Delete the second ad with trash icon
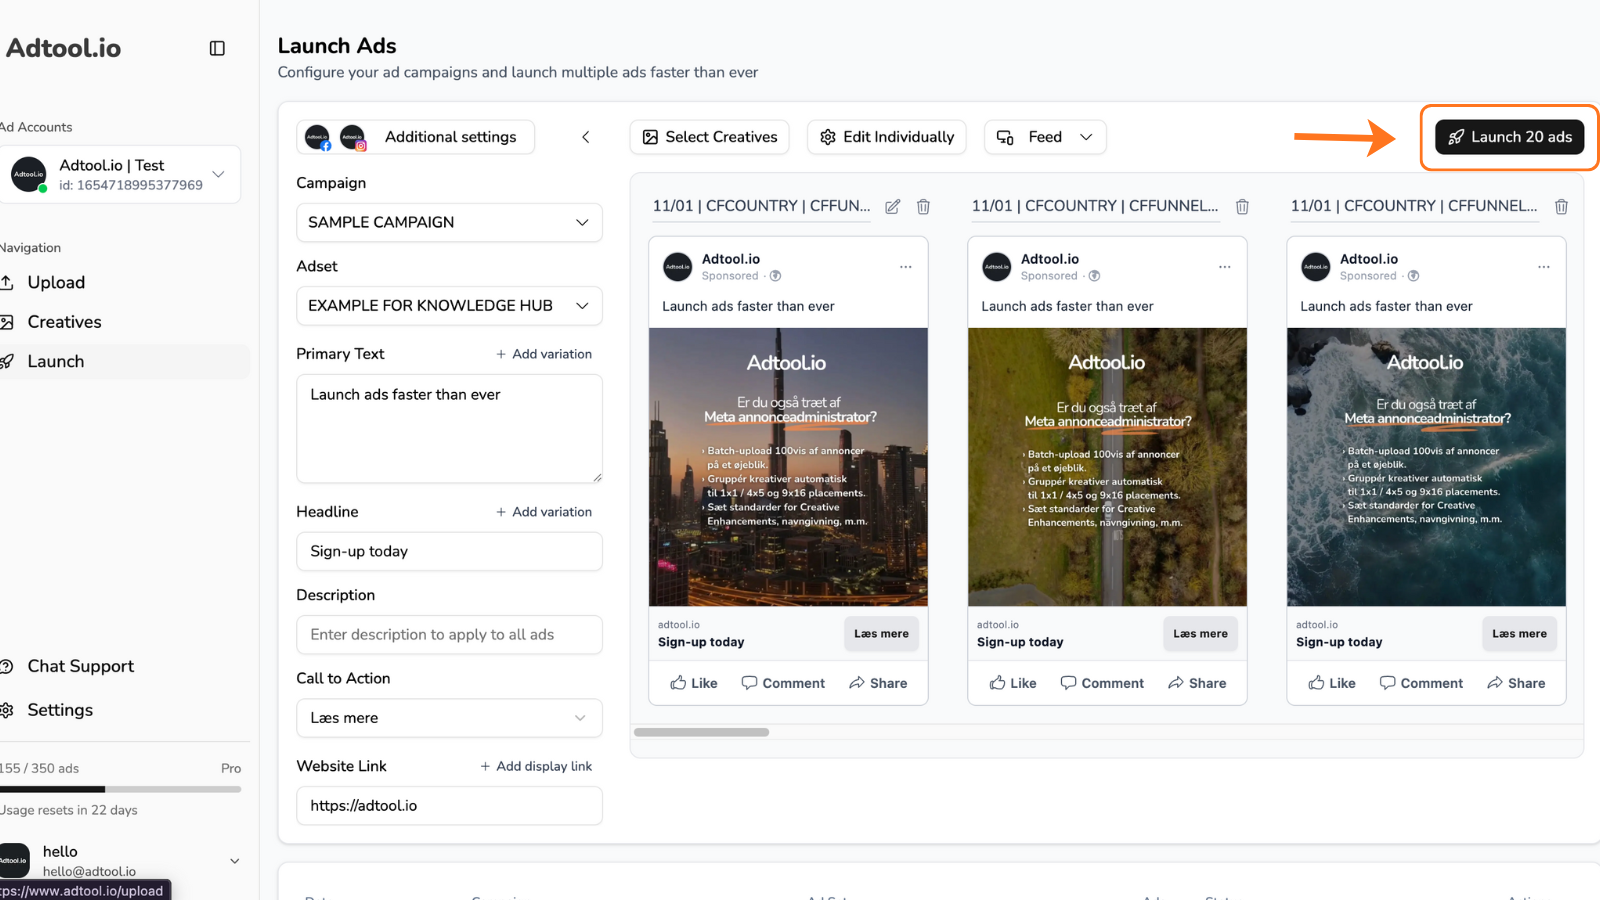 point(1242,206)
